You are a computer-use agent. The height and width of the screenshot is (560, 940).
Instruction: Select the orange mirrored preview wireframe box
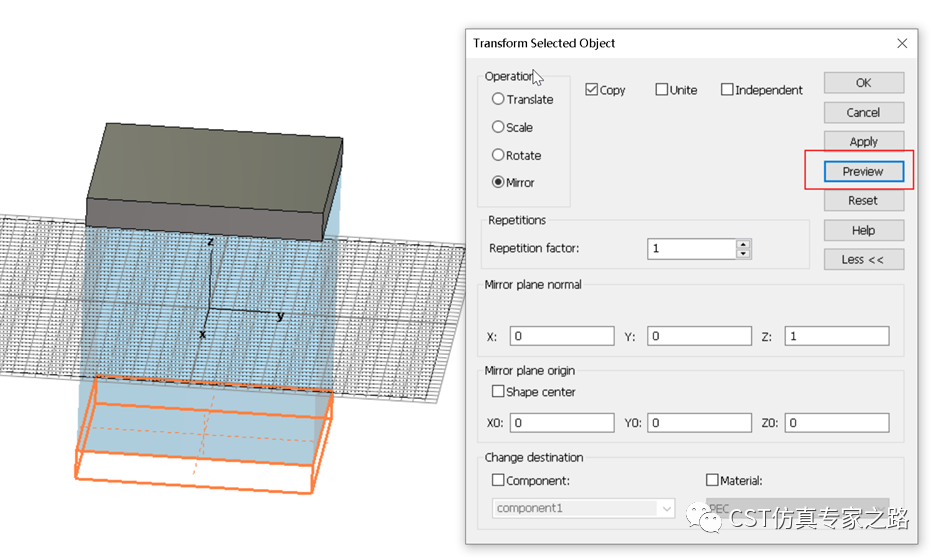point(203,436)
